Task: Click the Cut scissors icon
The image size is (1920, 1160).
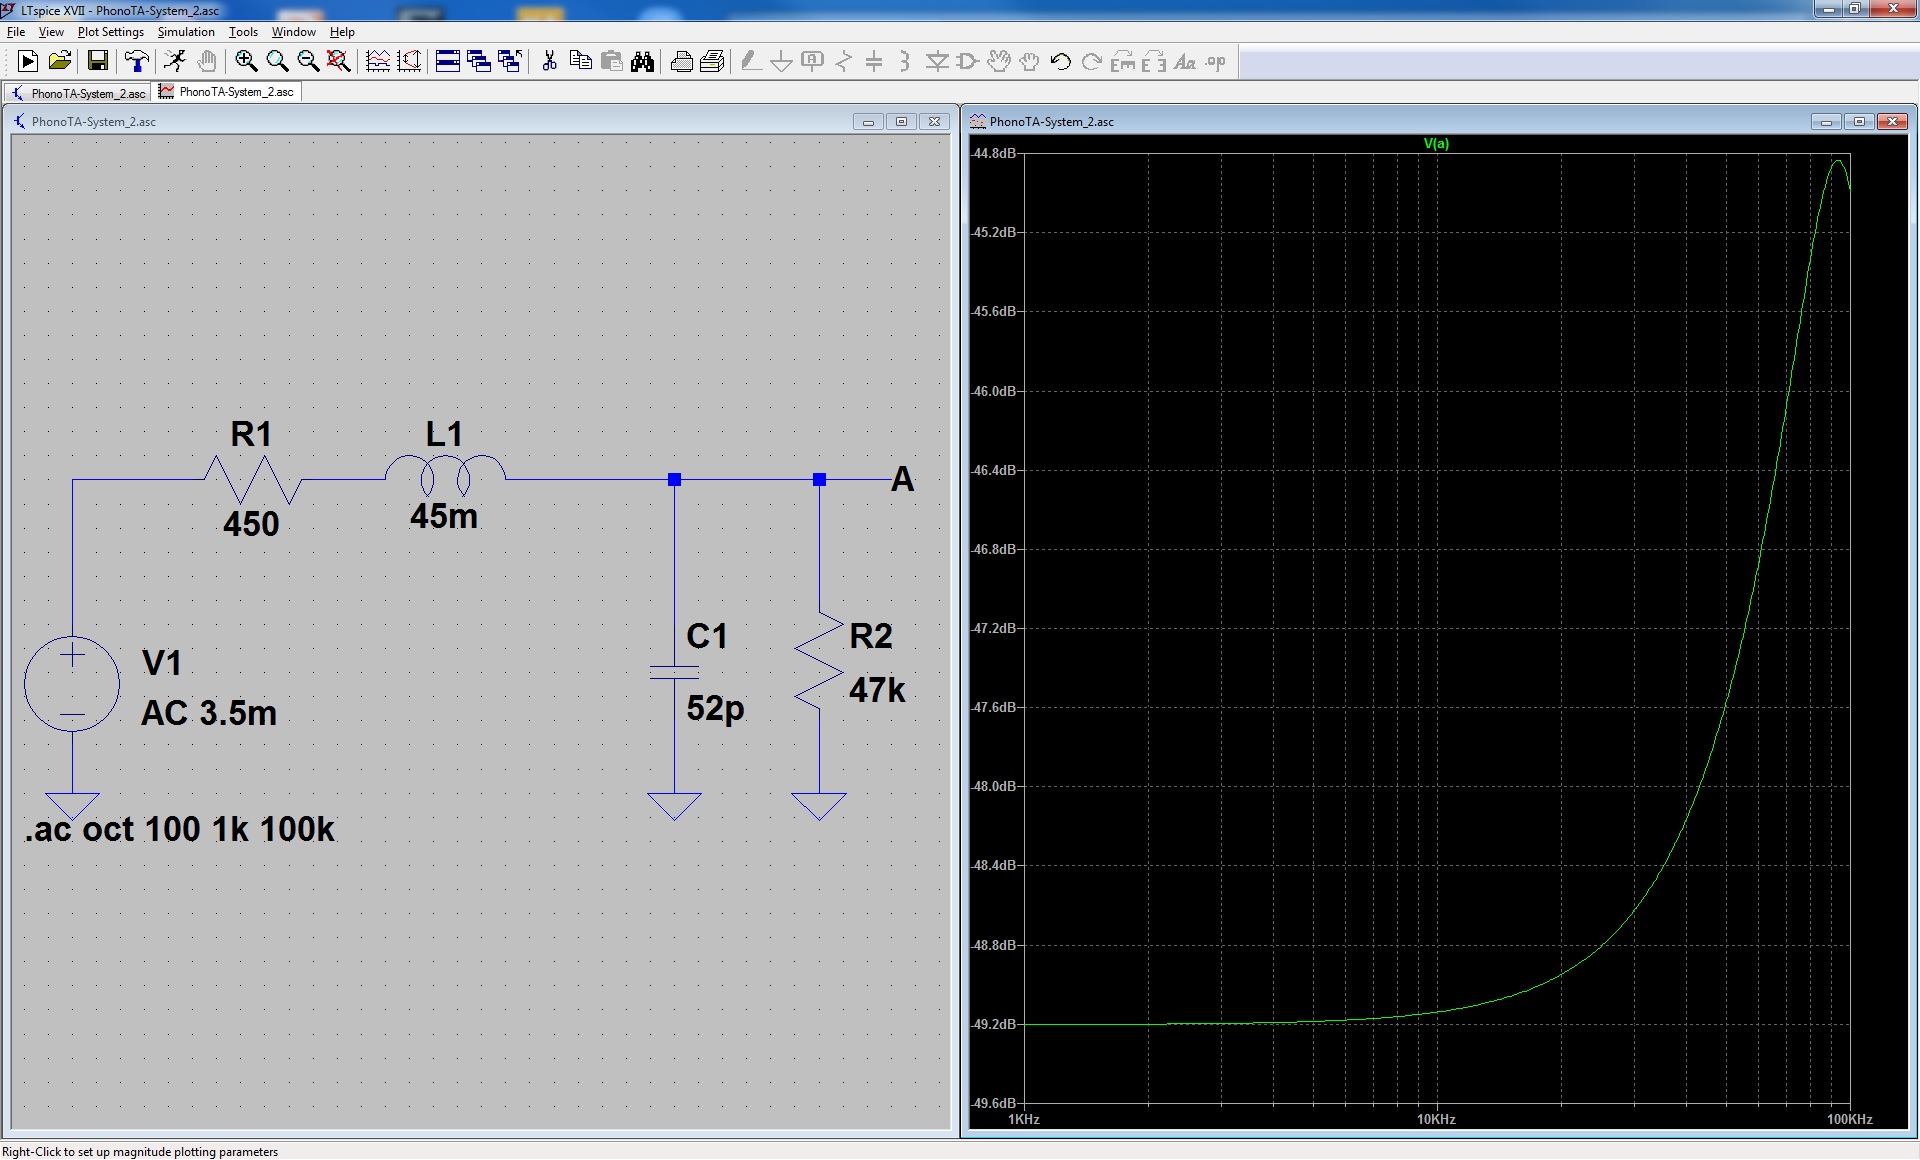Action: 549,62
